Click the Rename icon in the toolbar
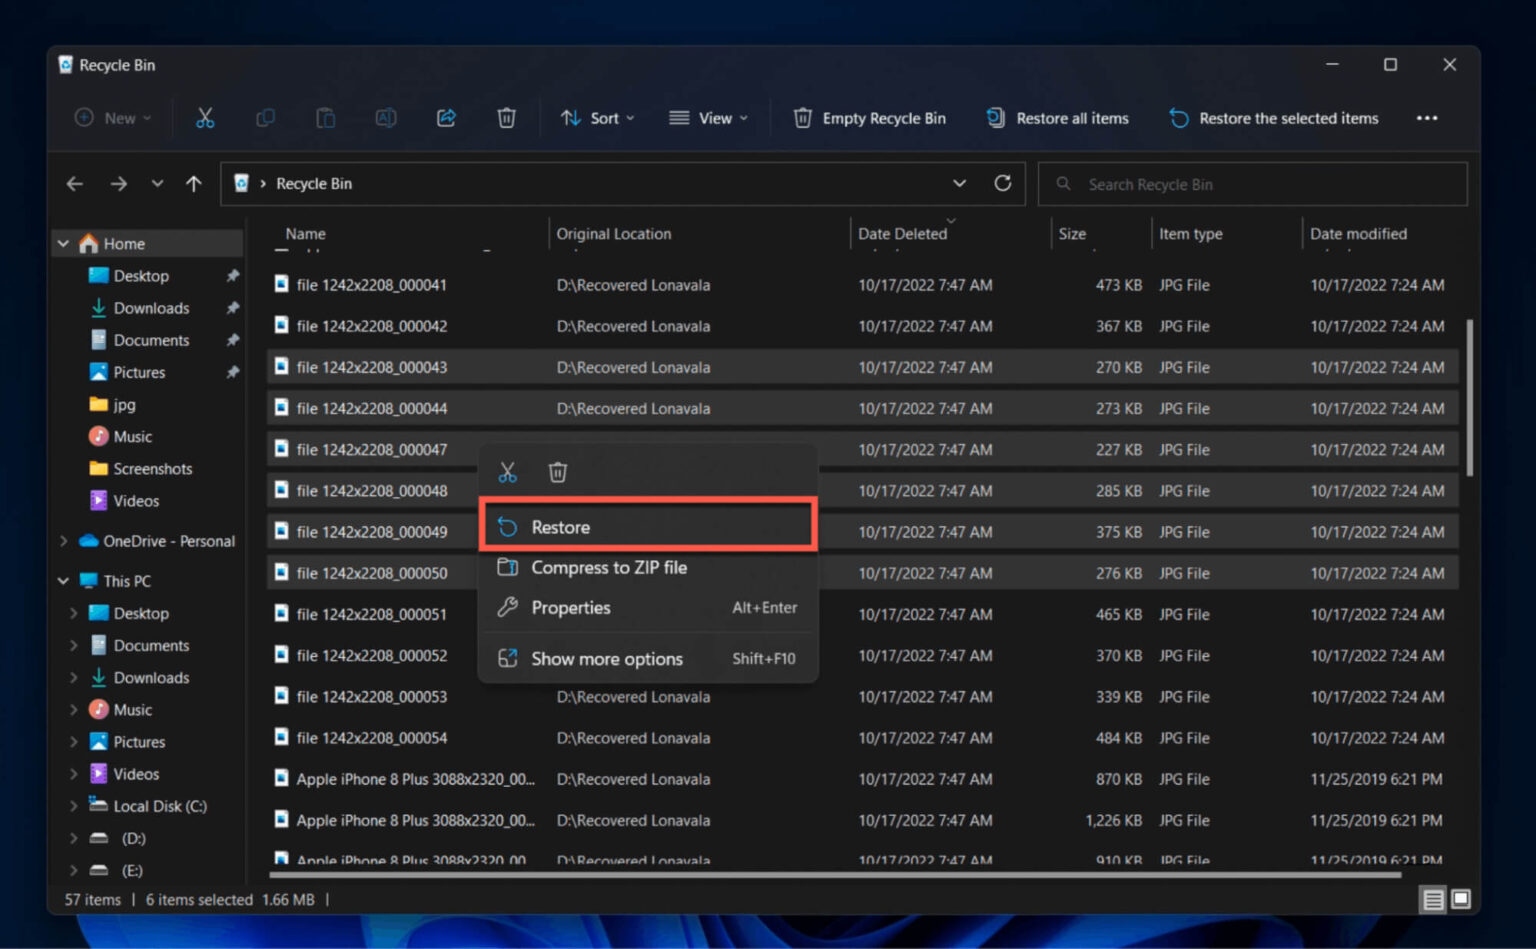 click(385, 117)
